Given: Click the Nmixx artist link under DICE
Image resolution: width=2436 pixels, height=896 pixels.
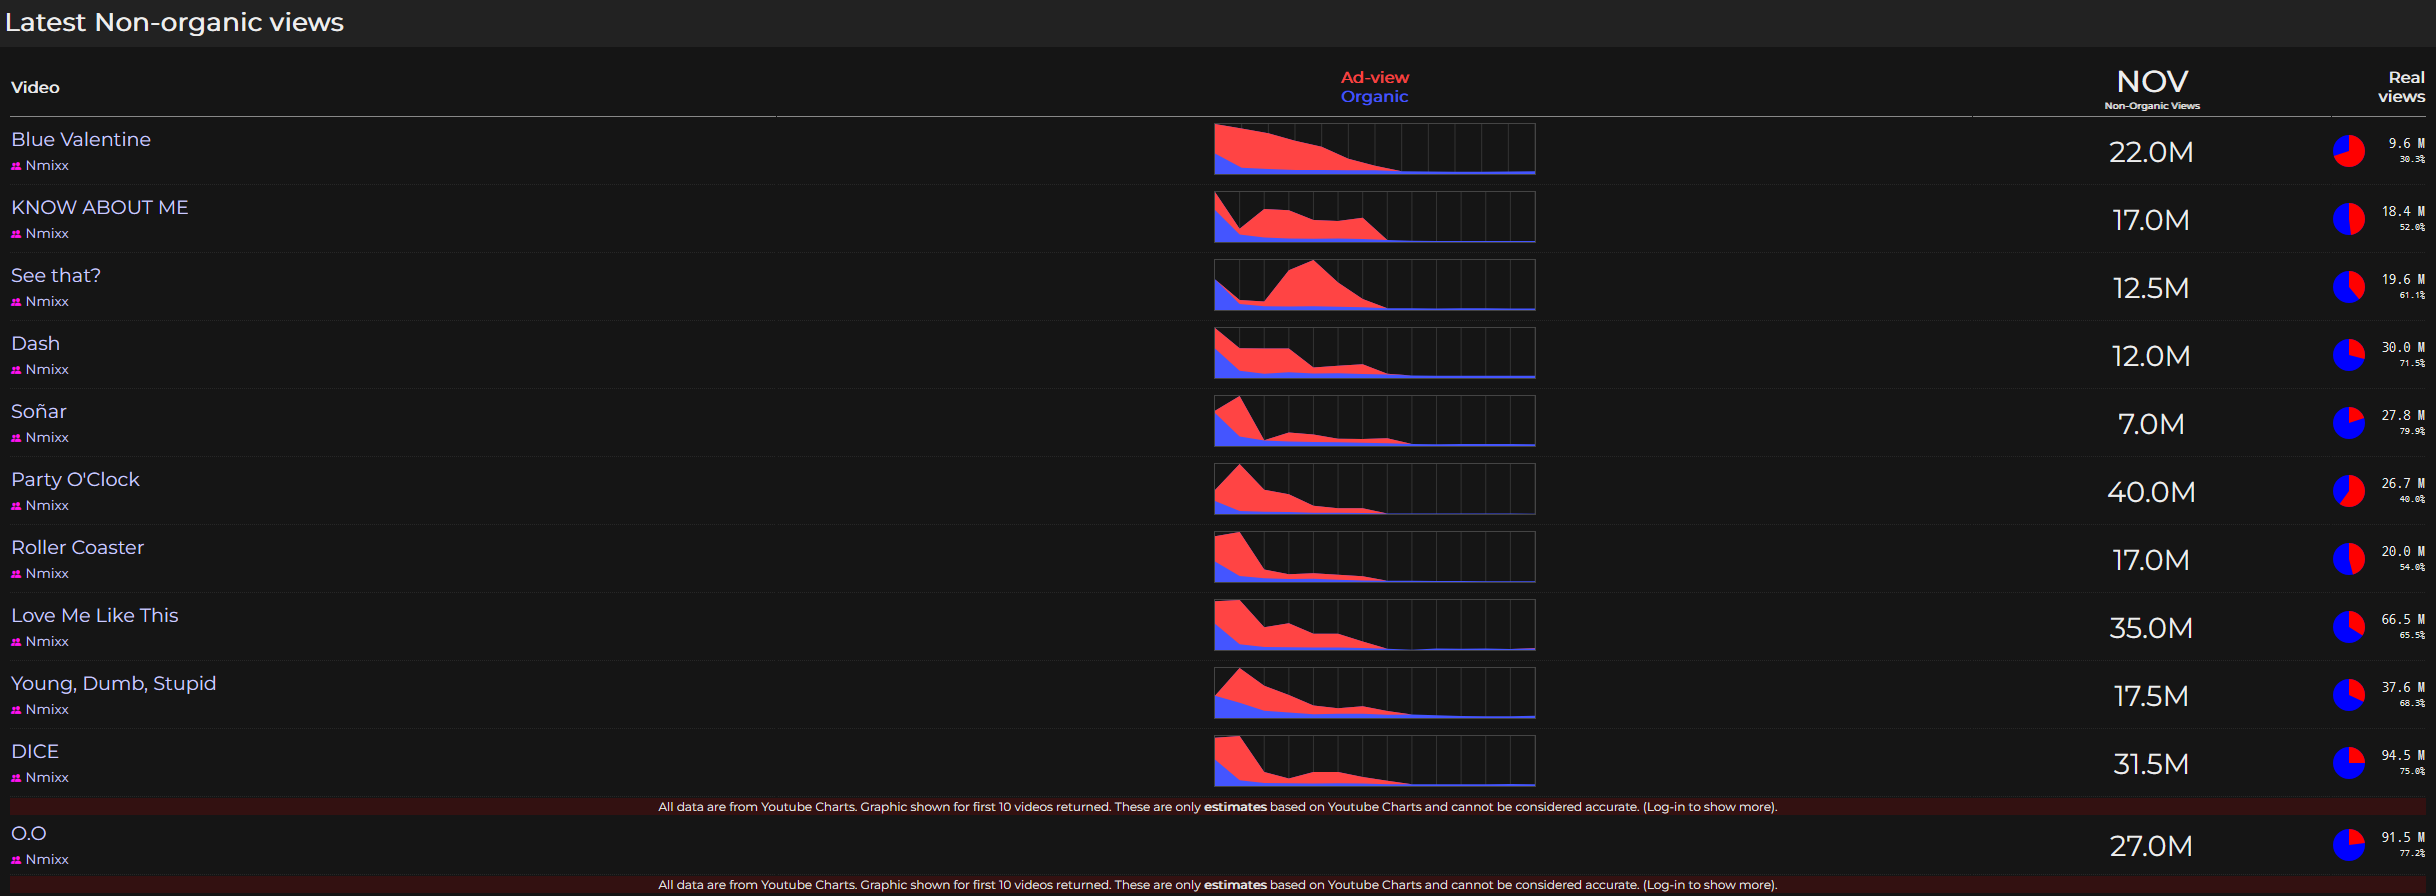Looking at the screenshot, I should pyautogui.click(x=47, y=777).
